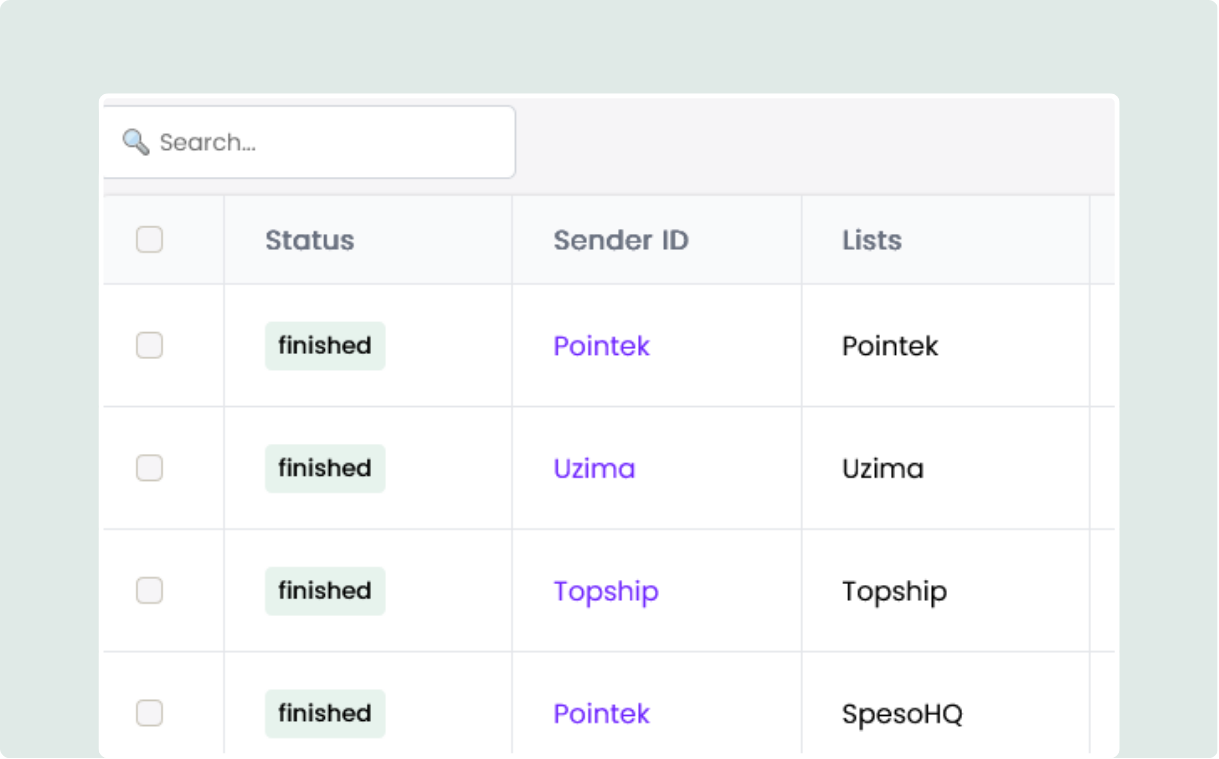Open Pointek sender link in SpesoHQ row
The height and width of the screenshot is (759, 1219).
[602, 713]
